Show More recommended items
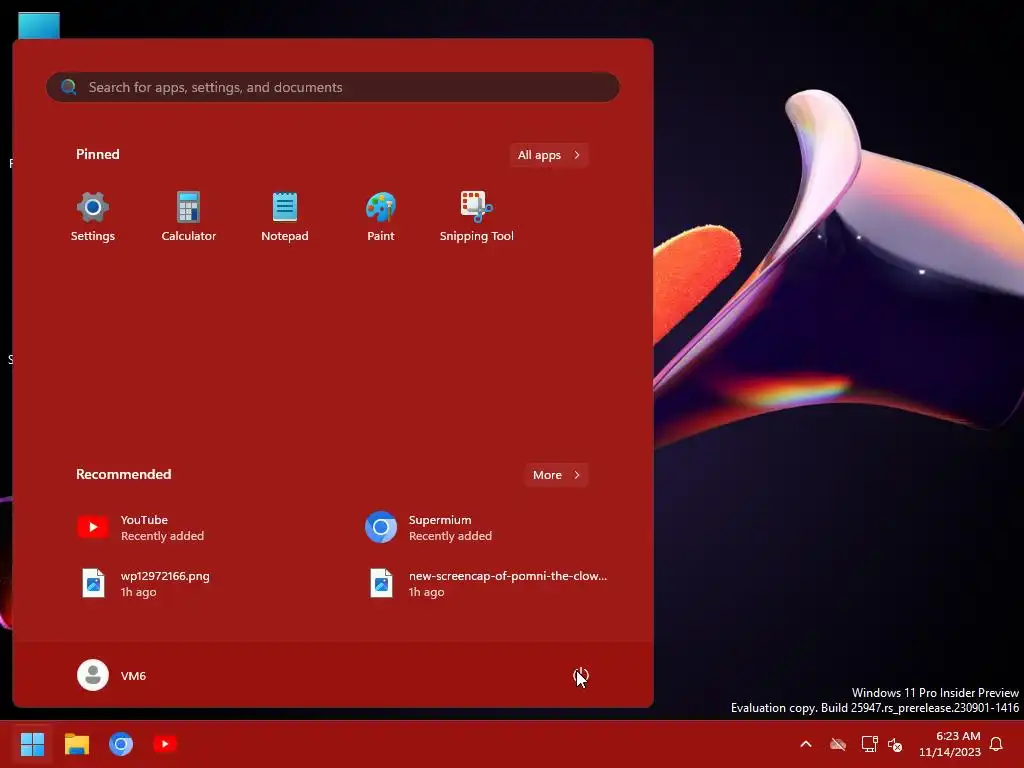1024x768 pixels. click(556, 475)
